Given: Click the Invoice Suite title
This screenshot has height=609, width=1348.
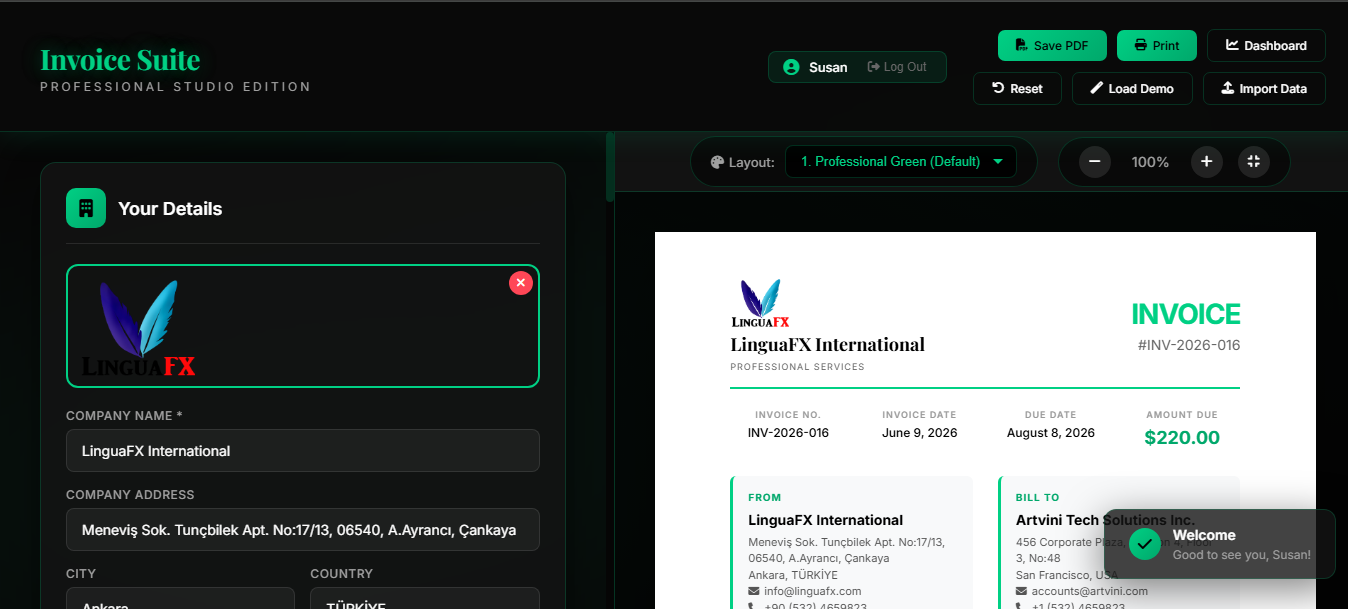Looking at the screenshot, I should pyautogui.click(x=120, y=60).
